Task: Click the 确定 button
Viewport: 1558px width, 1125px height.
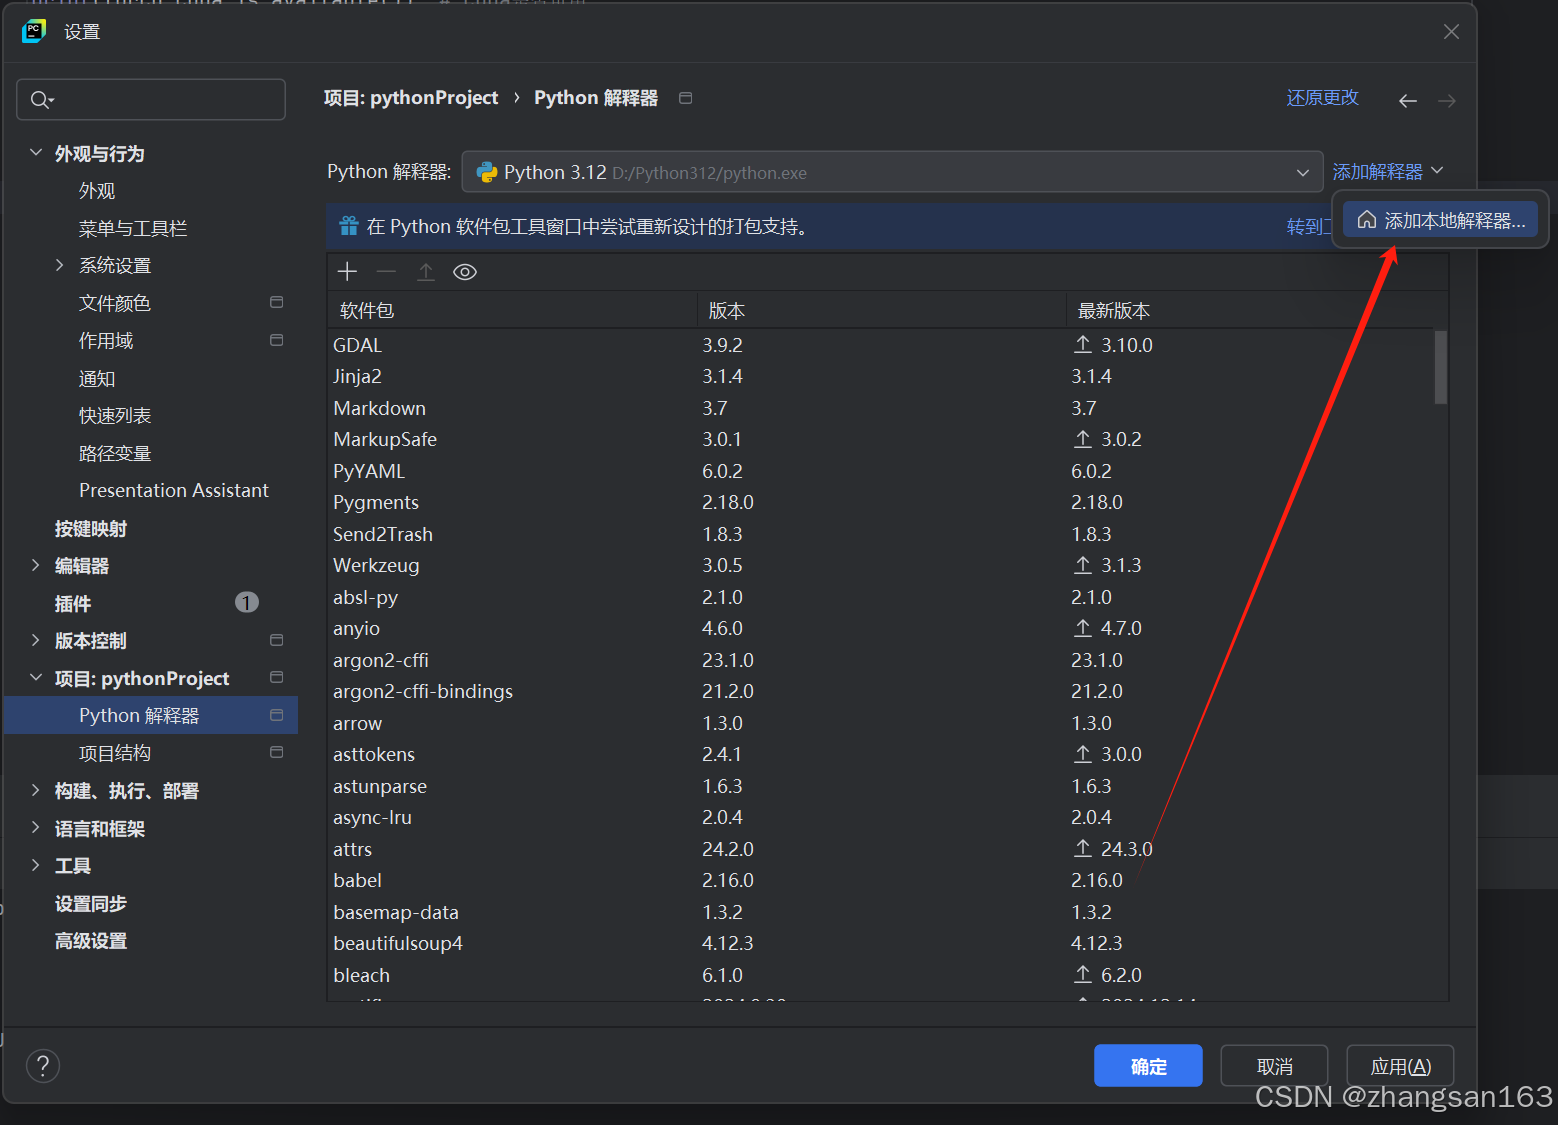Action: click(1147, 1065)
